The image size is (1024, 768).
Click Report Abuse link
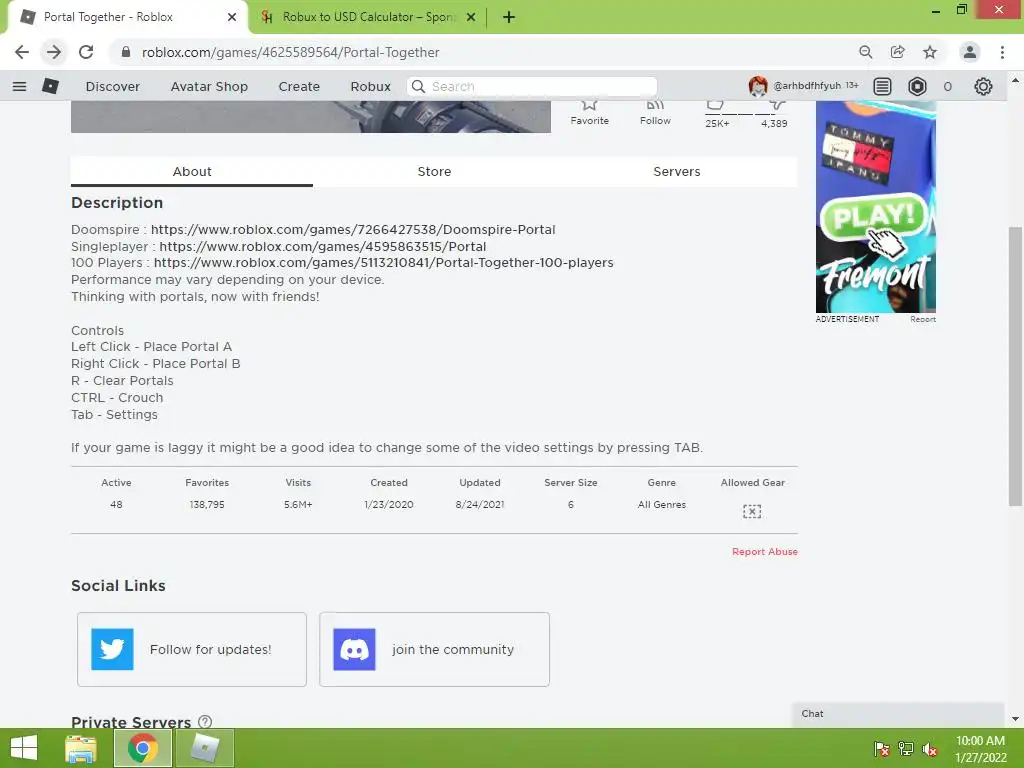click(765, 552)
